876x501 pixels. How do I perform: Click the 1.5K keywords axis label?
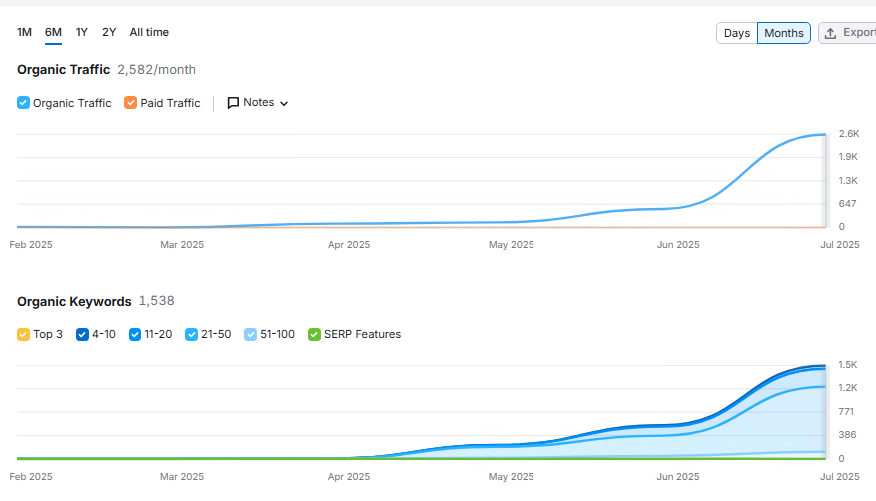click(x=848, y=365)
